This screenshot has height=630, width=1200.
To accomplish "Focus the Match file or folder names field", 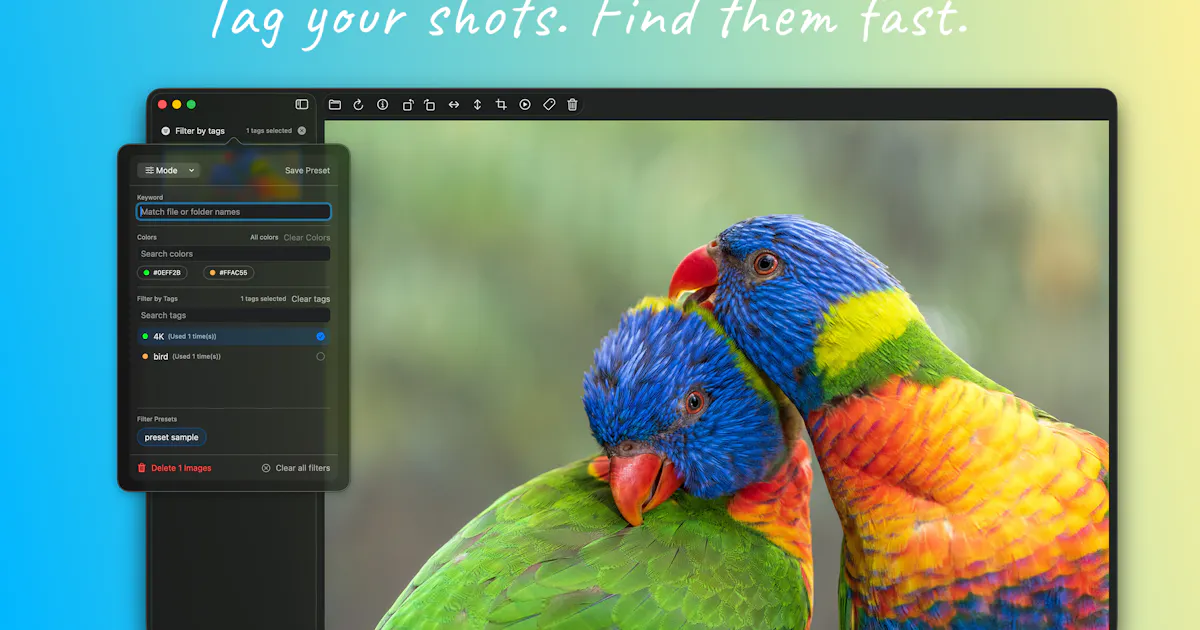I will coord(234,212).
